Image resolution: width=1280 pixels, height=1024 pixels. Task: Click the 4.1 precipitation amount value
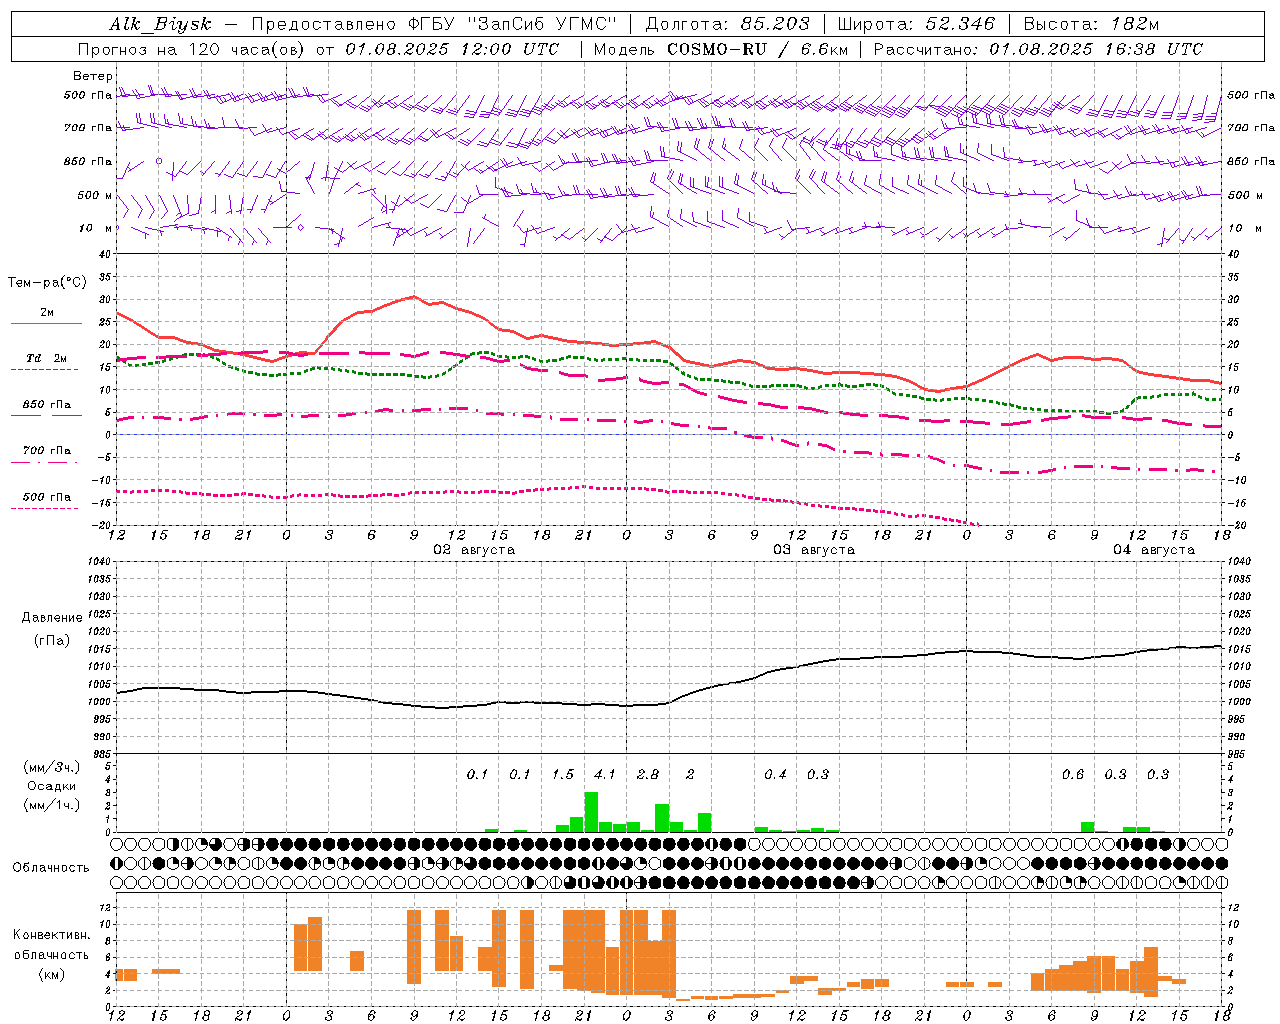pyautogui.click(x=605, y=774)
